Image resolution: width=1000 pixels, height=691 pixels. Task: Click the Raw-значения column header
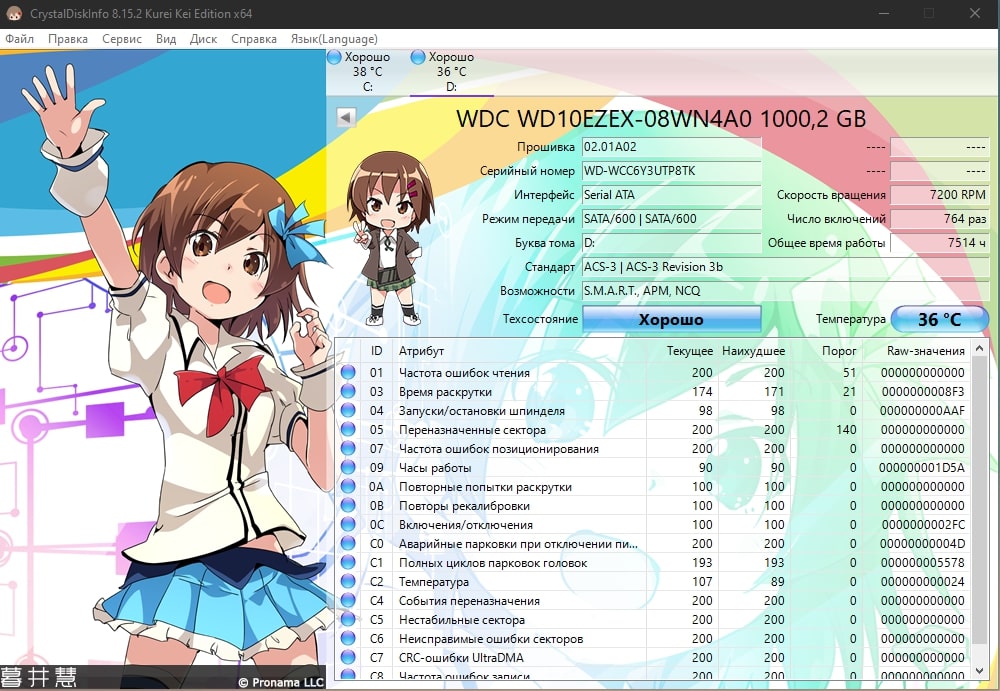coord(925,351)
